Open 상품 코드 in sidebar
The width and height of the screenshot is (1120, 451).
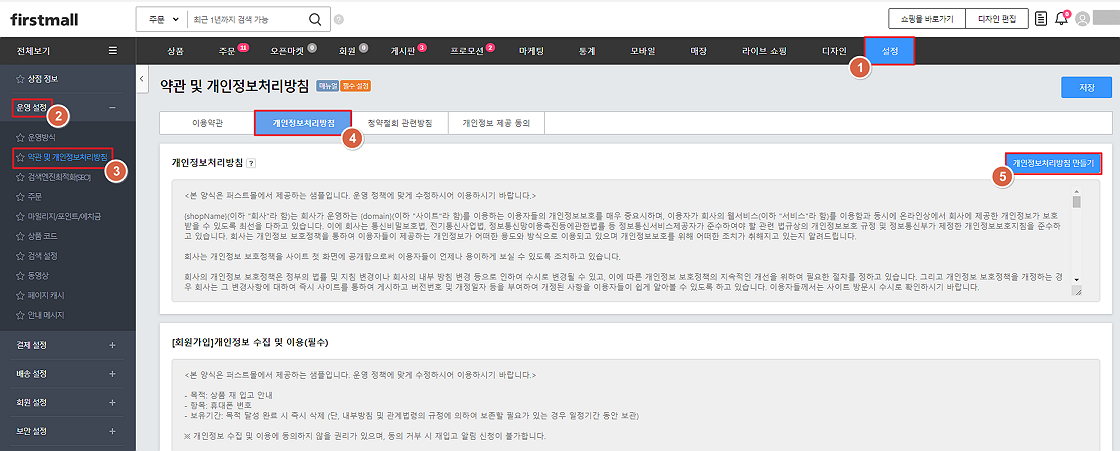coord(42,236)
